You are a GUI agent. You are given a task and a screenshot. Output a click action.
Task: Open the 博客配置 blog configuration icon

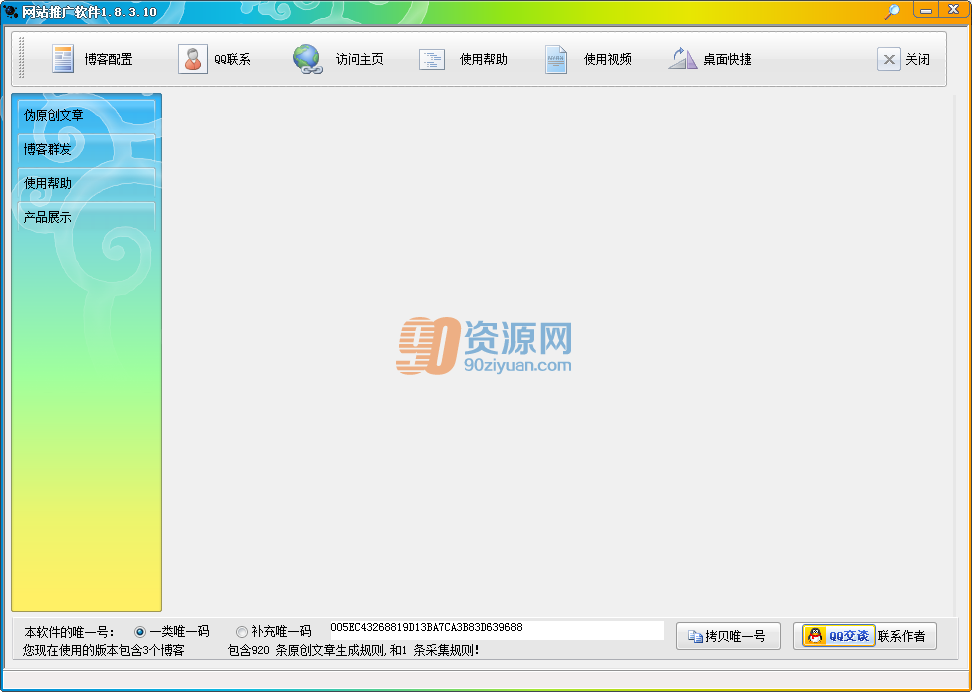[63, 59]
